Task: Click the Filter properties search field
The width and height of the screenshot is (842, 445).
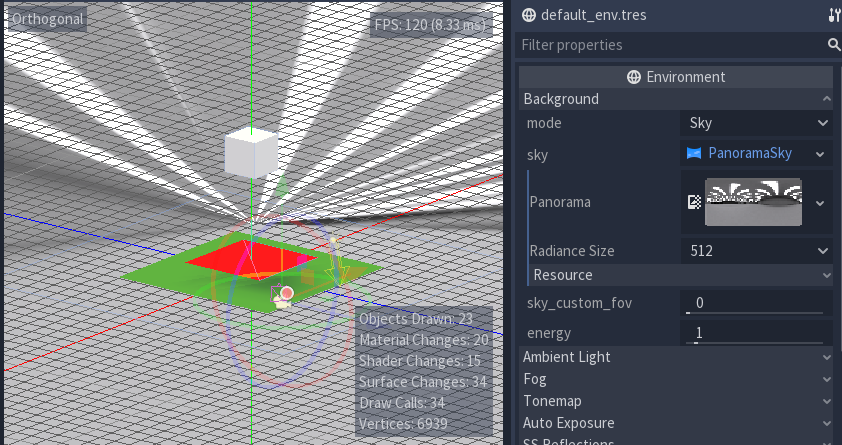Action: (679, 45)
